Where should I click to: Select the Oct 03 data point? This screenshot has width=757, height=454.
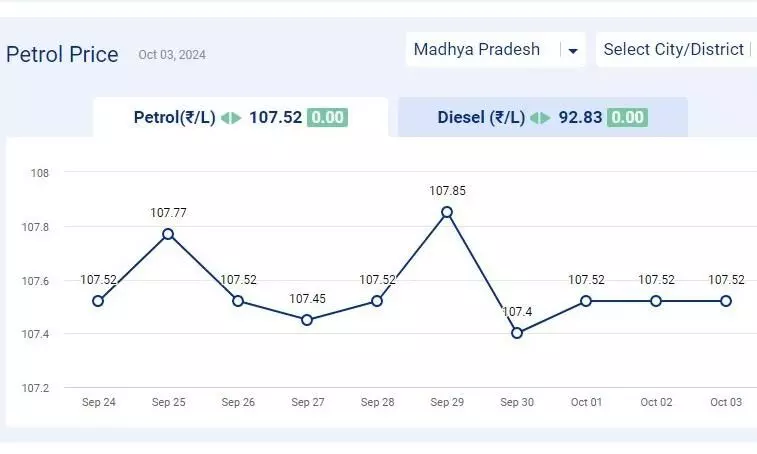point(726,301)
